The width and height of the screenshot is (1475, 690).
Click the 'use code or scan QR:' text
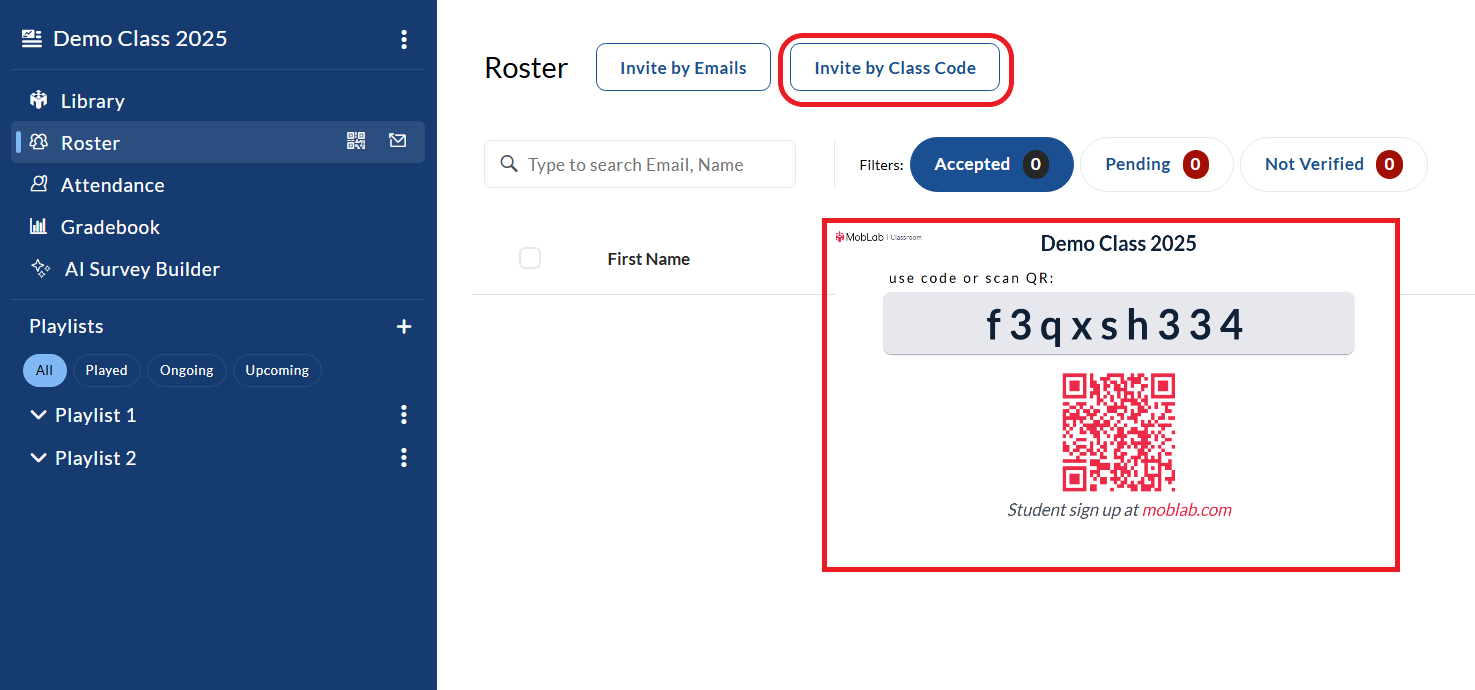pos(971,278)
